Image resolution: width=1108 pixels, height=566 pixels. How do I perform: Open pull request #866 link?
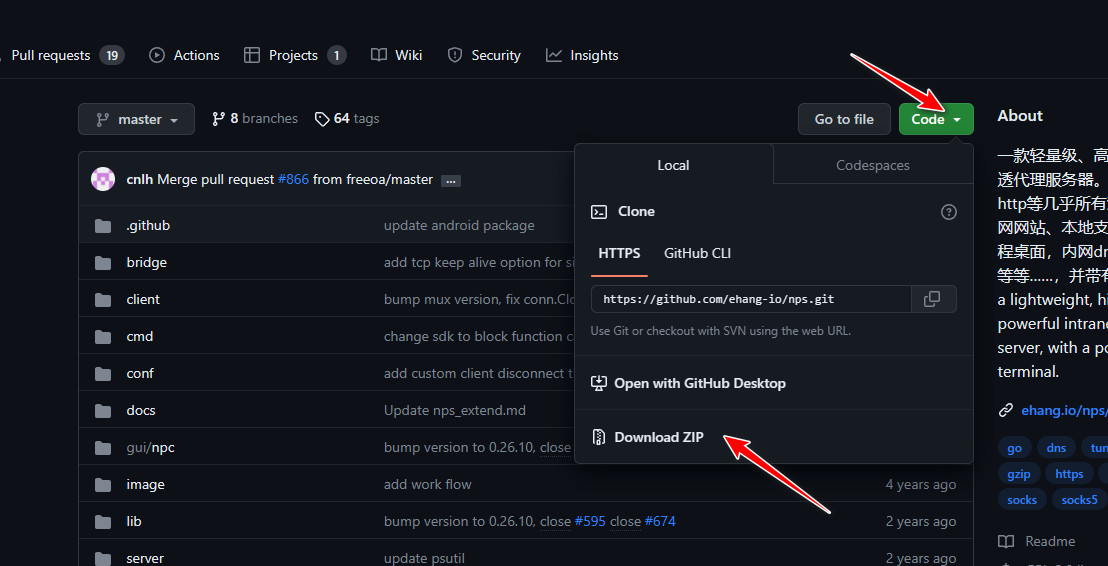point(293,179)
